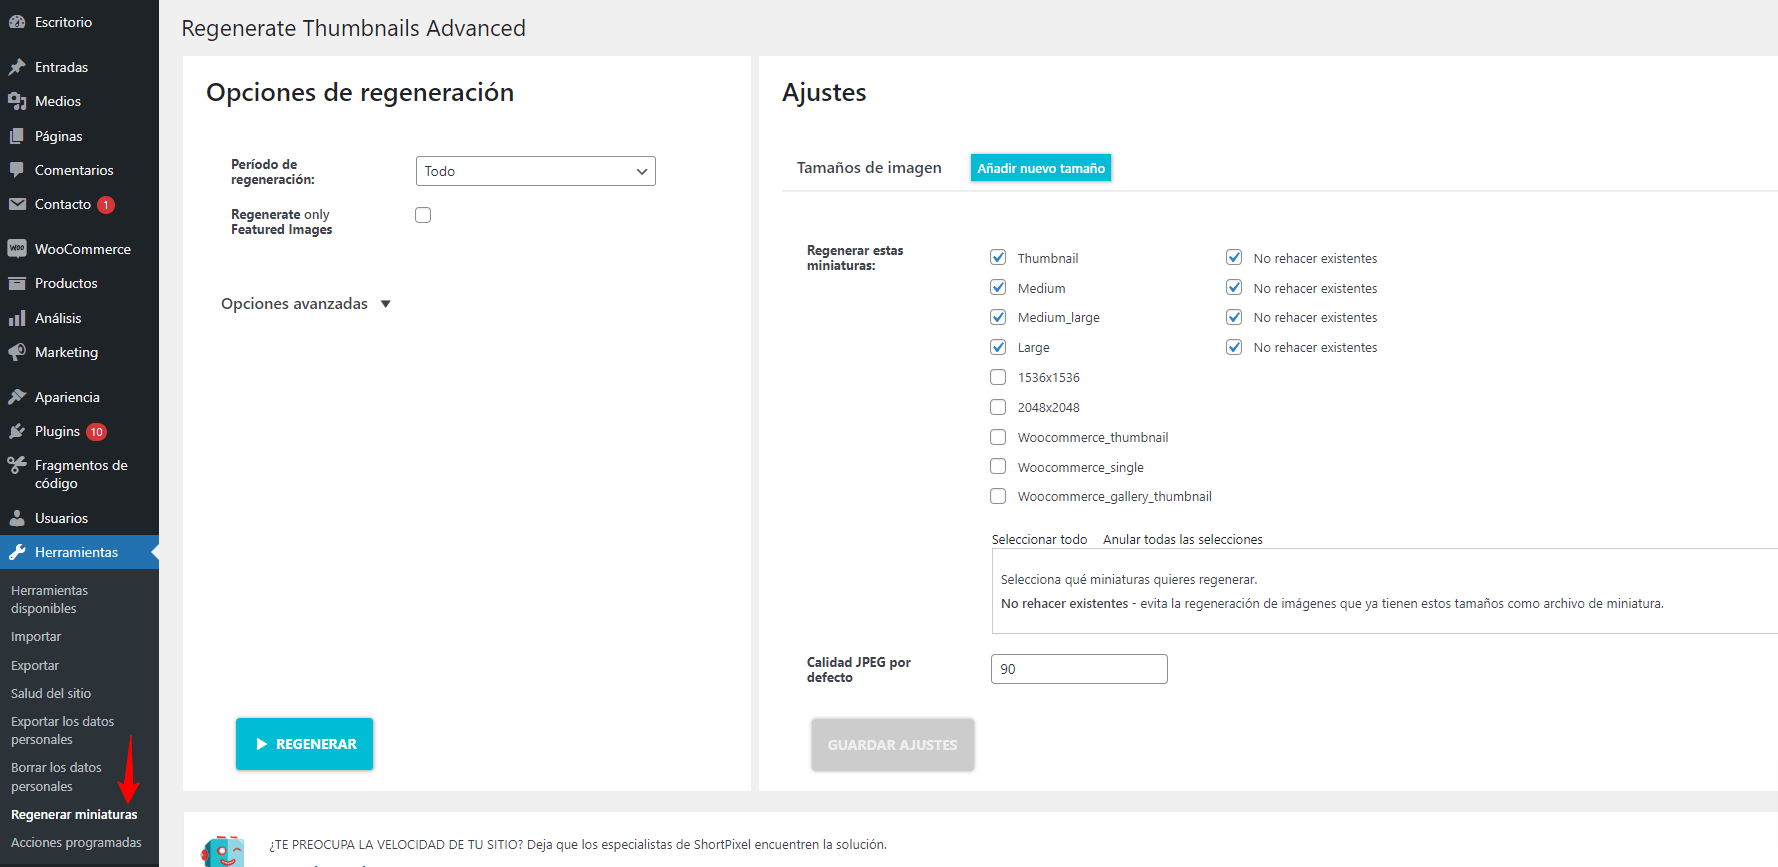Click the Fragmentos de código scissors icon

17,465
